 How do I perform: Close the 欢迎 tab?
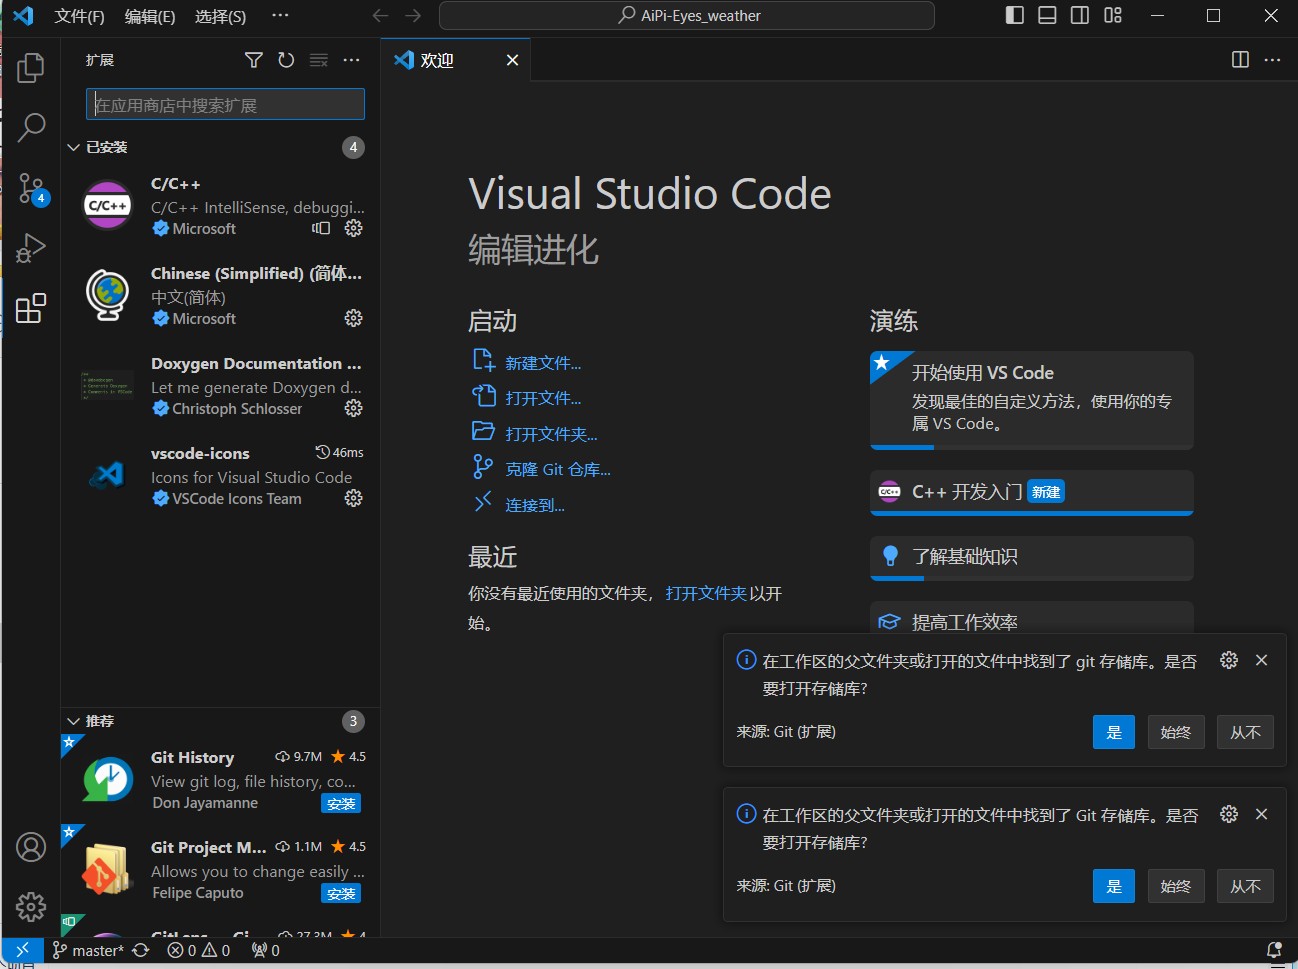click(x=512, y=60)
